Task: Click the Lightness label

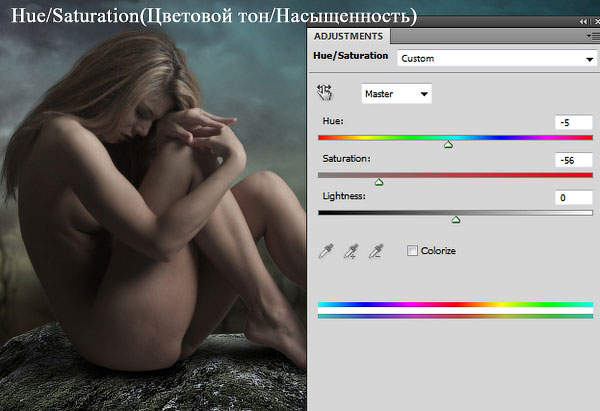Action: (x=344, y=196)
